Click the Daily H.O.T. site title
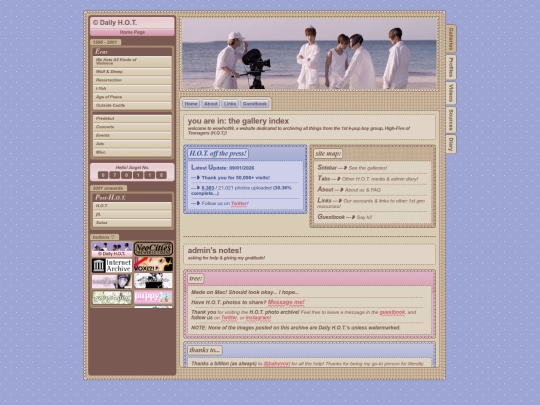The height and width of the screenshot is (405, 540). point(115,22)
